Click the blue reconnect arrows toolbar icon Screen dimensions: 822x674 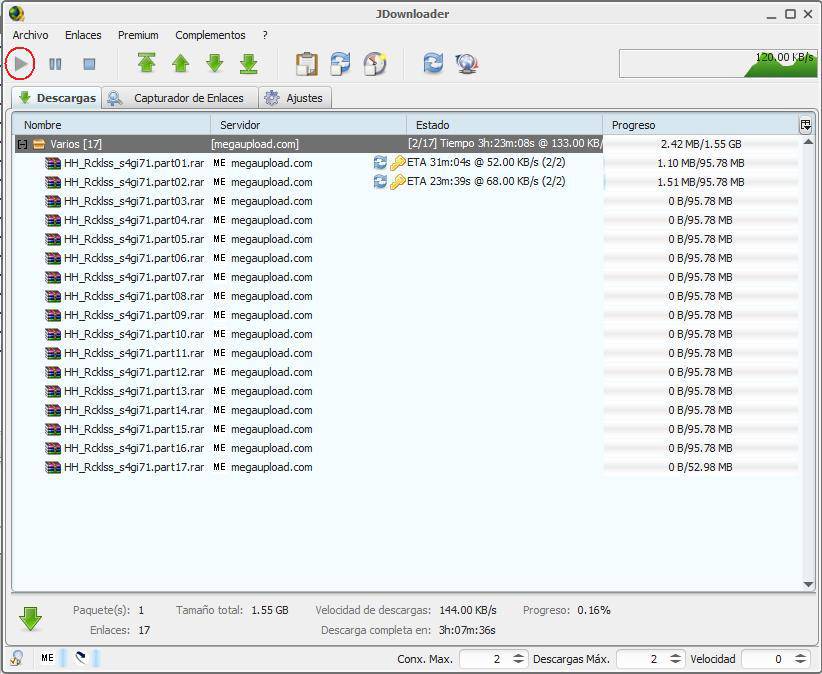433,63
